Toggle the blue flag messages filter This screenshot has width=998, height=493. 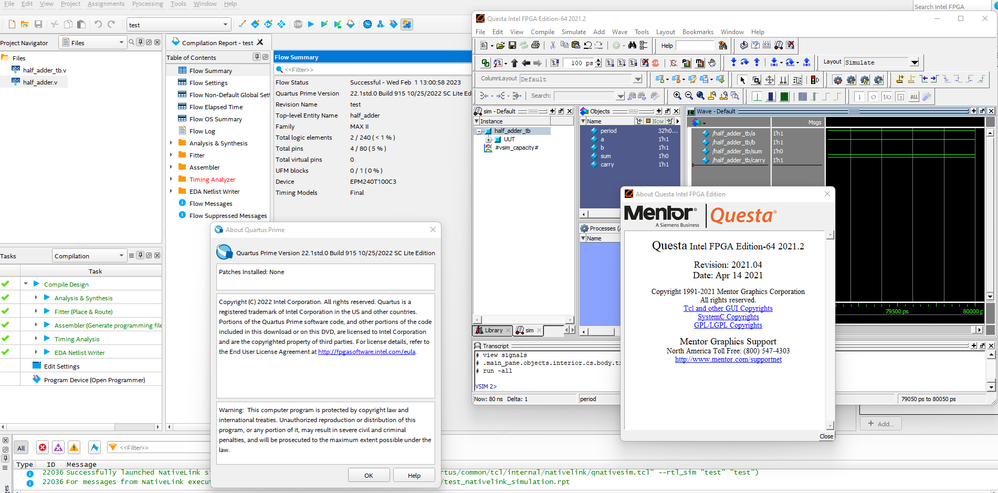[94, 447]
